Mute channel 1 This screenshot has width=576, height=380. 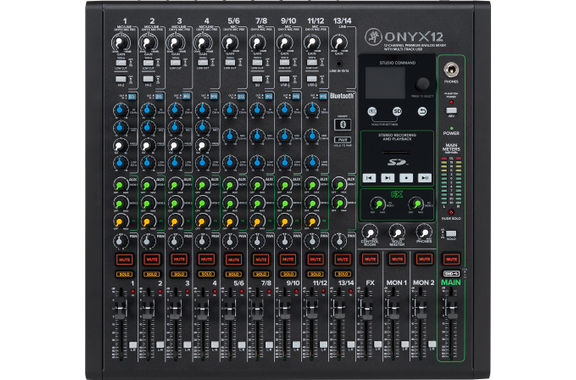tap(125, 259)
